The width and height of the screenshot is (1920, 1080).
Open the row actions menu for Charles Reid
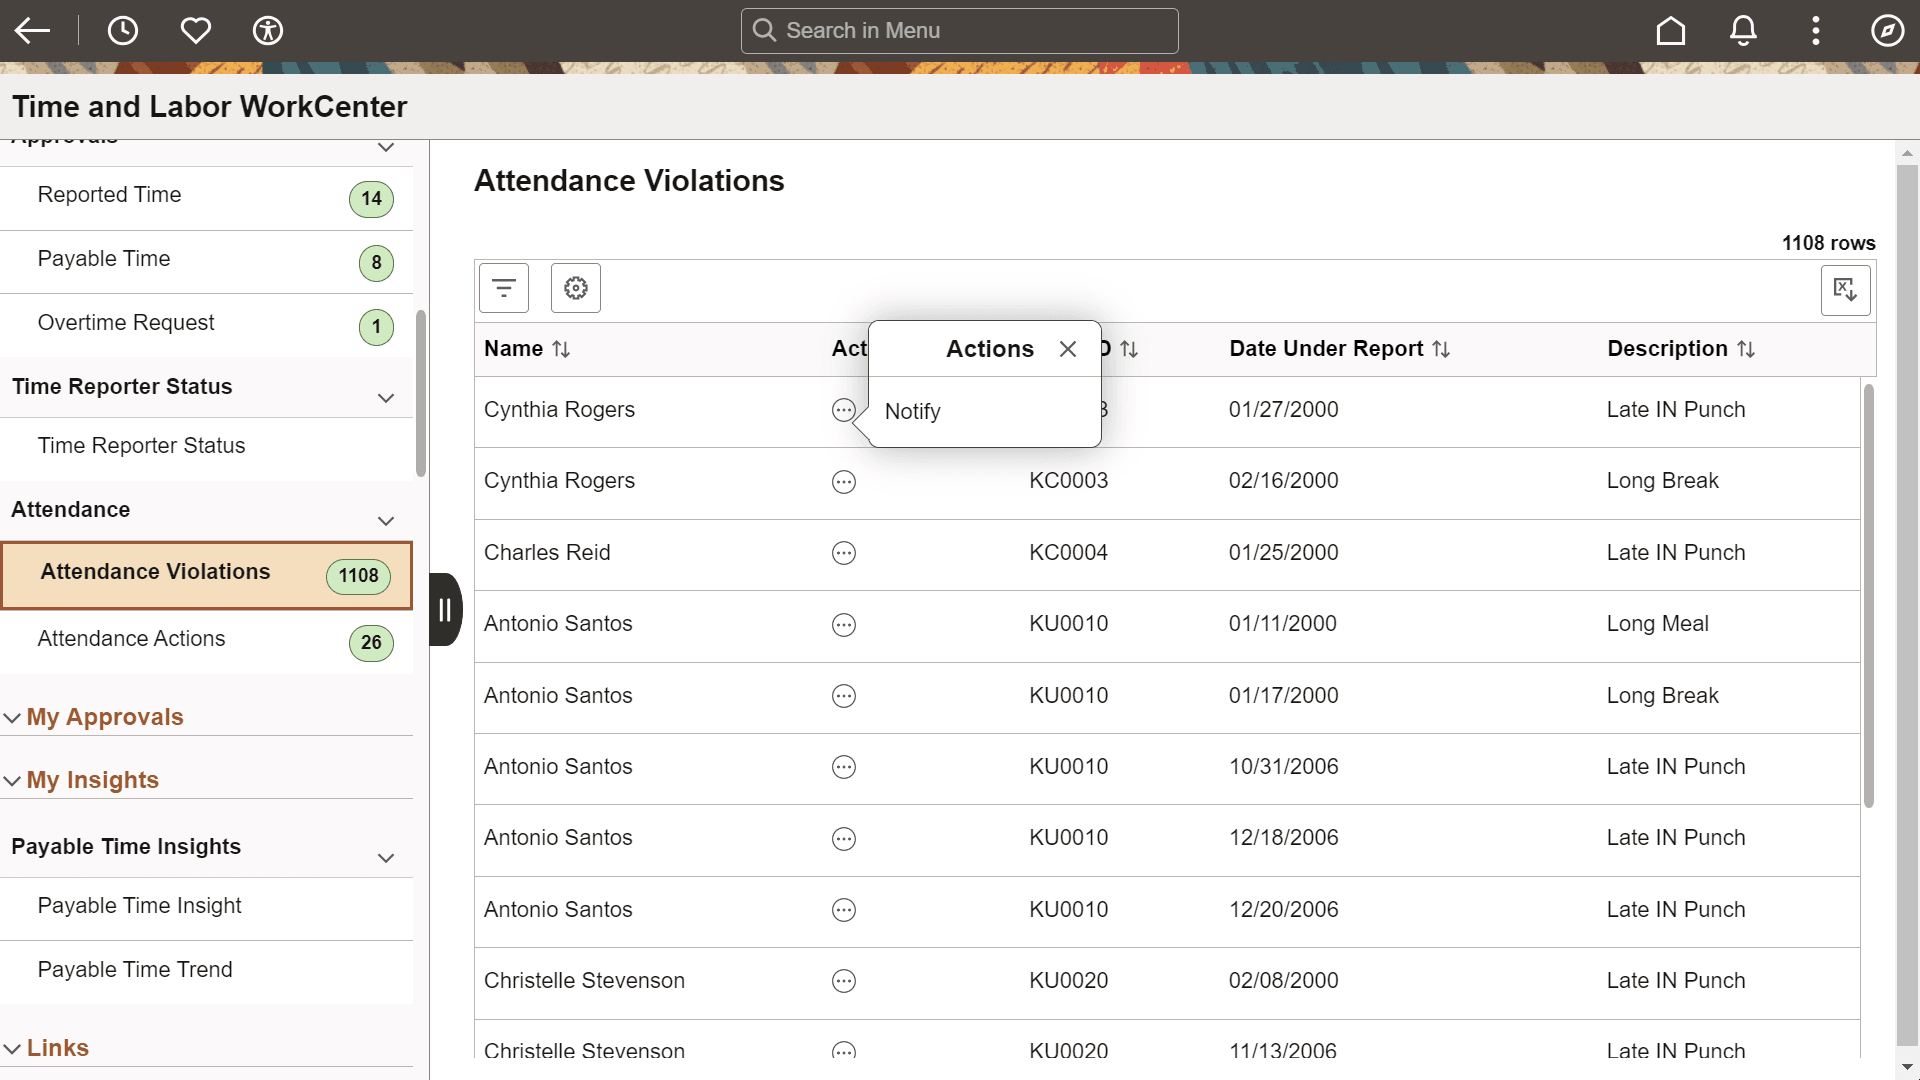tap(844, 553)
